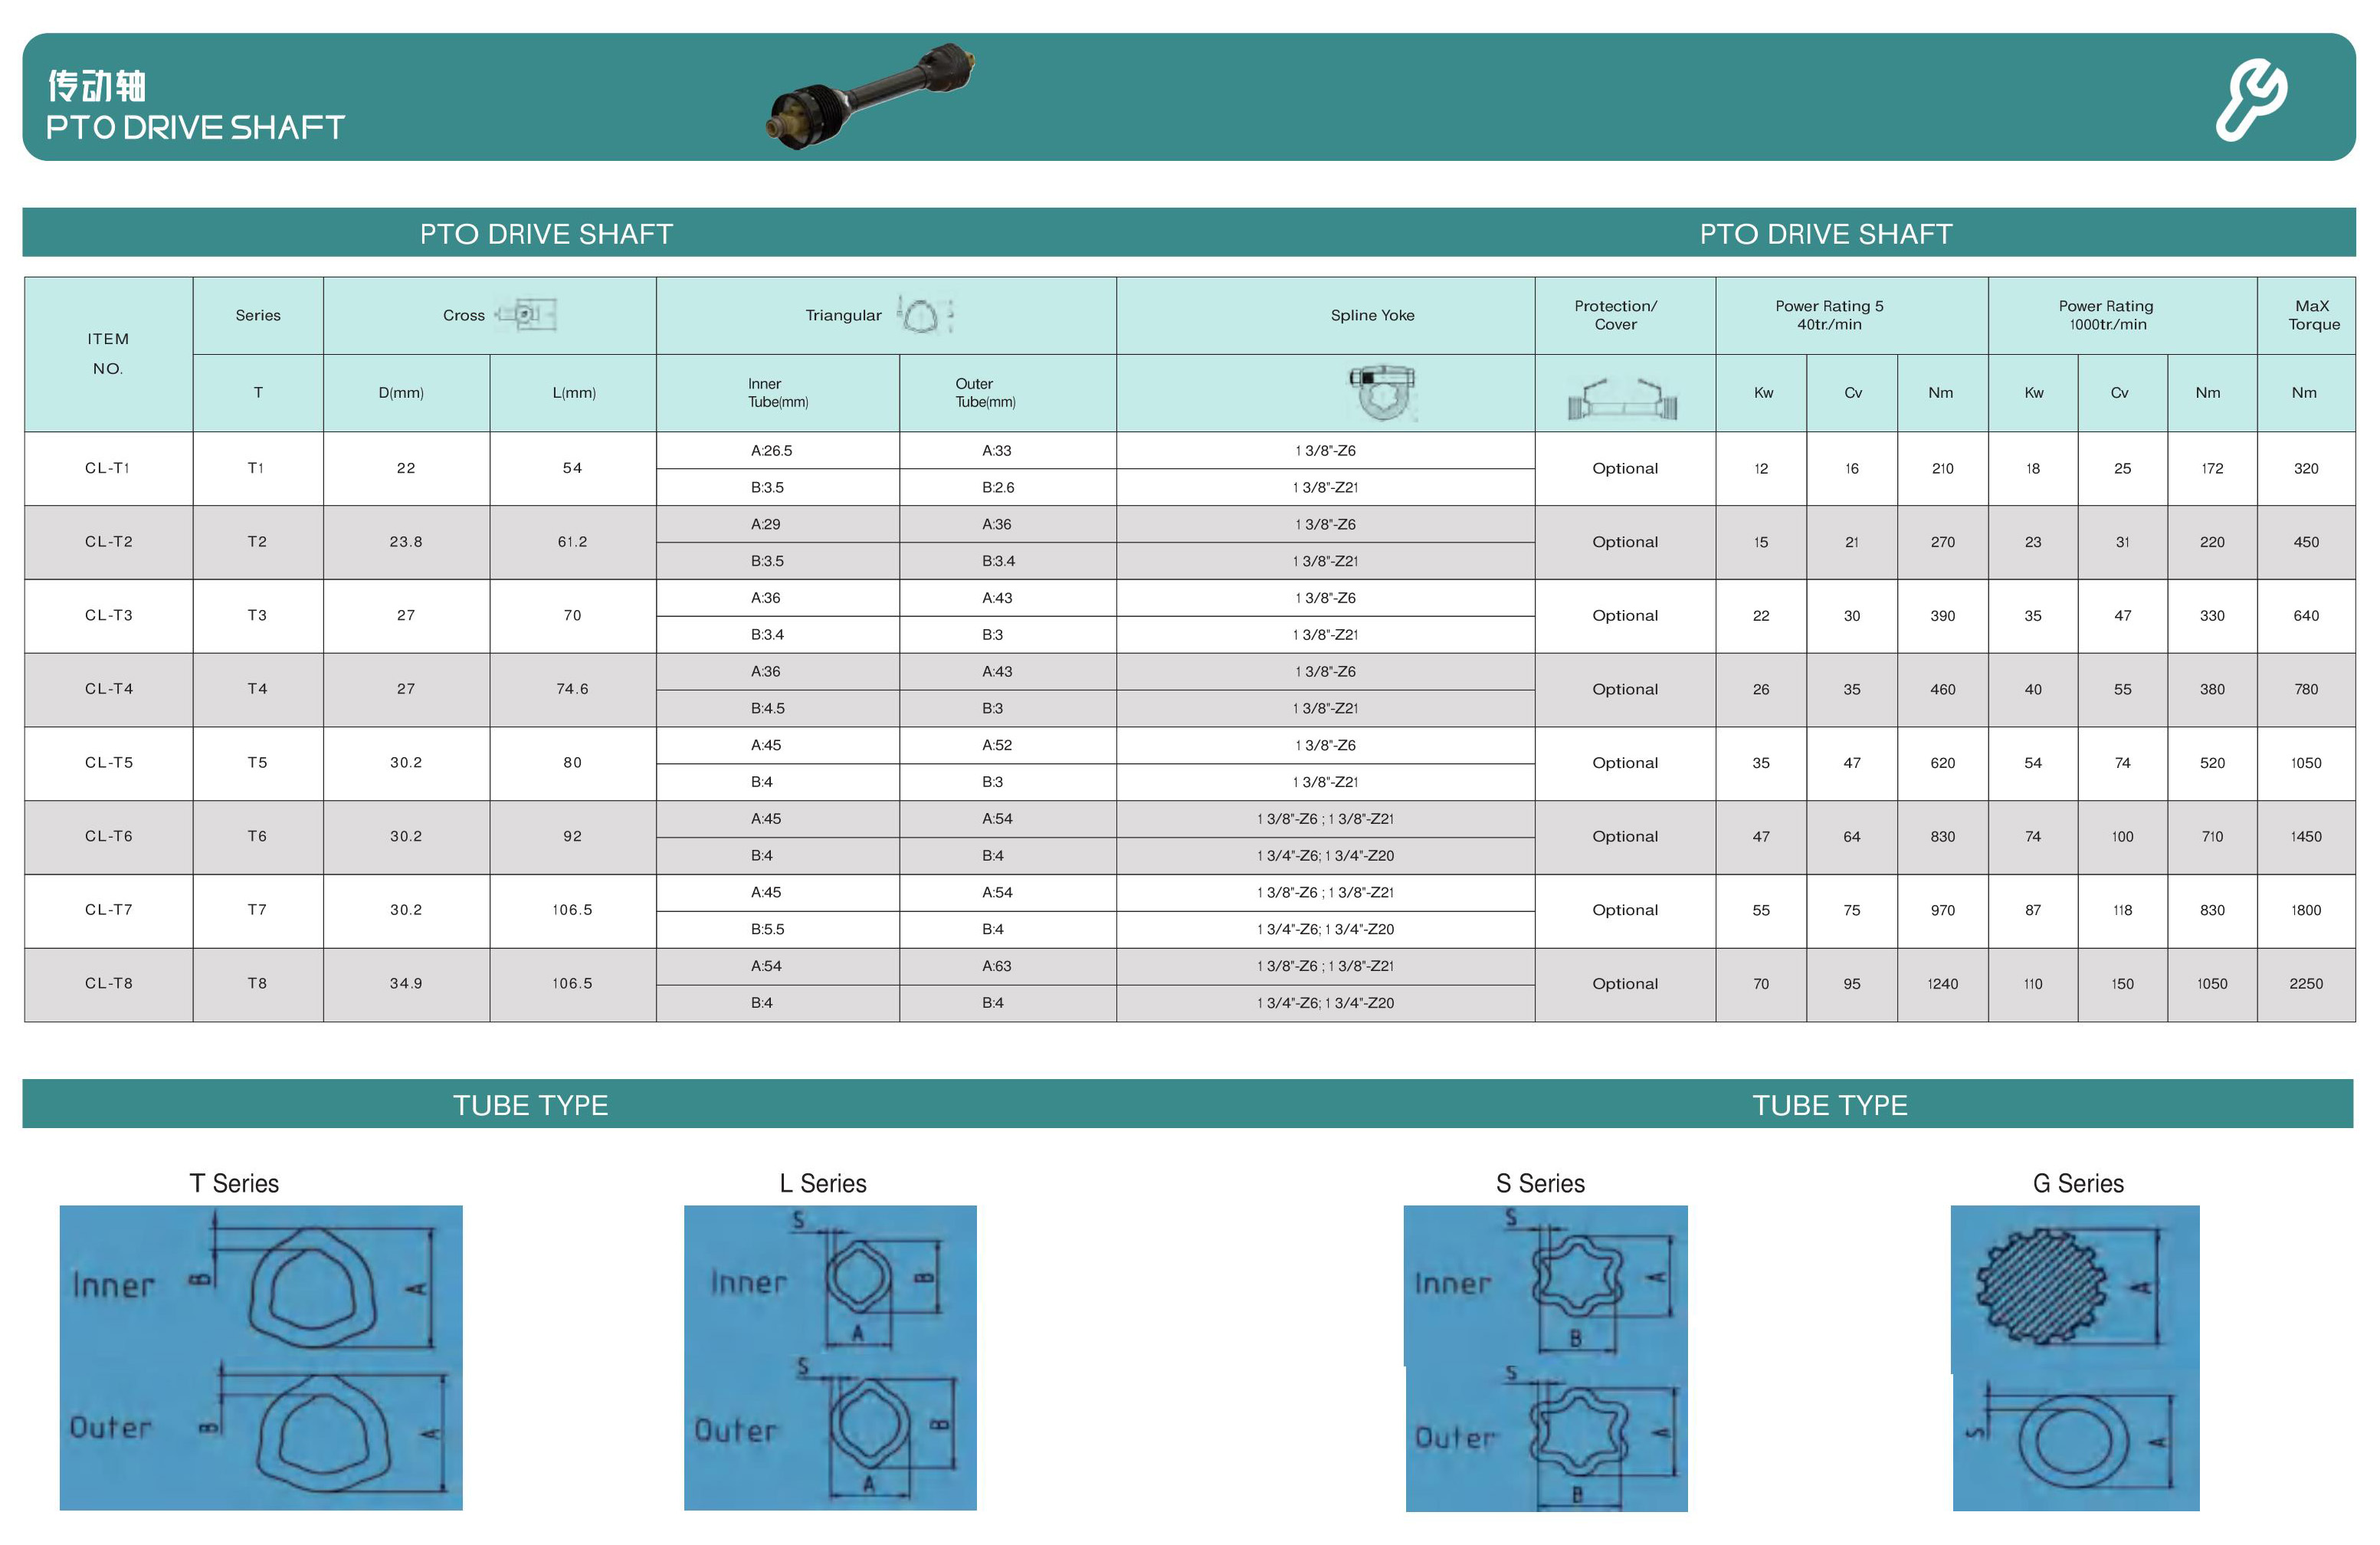Click the Max Torque column header

[x=2312, y=315]
